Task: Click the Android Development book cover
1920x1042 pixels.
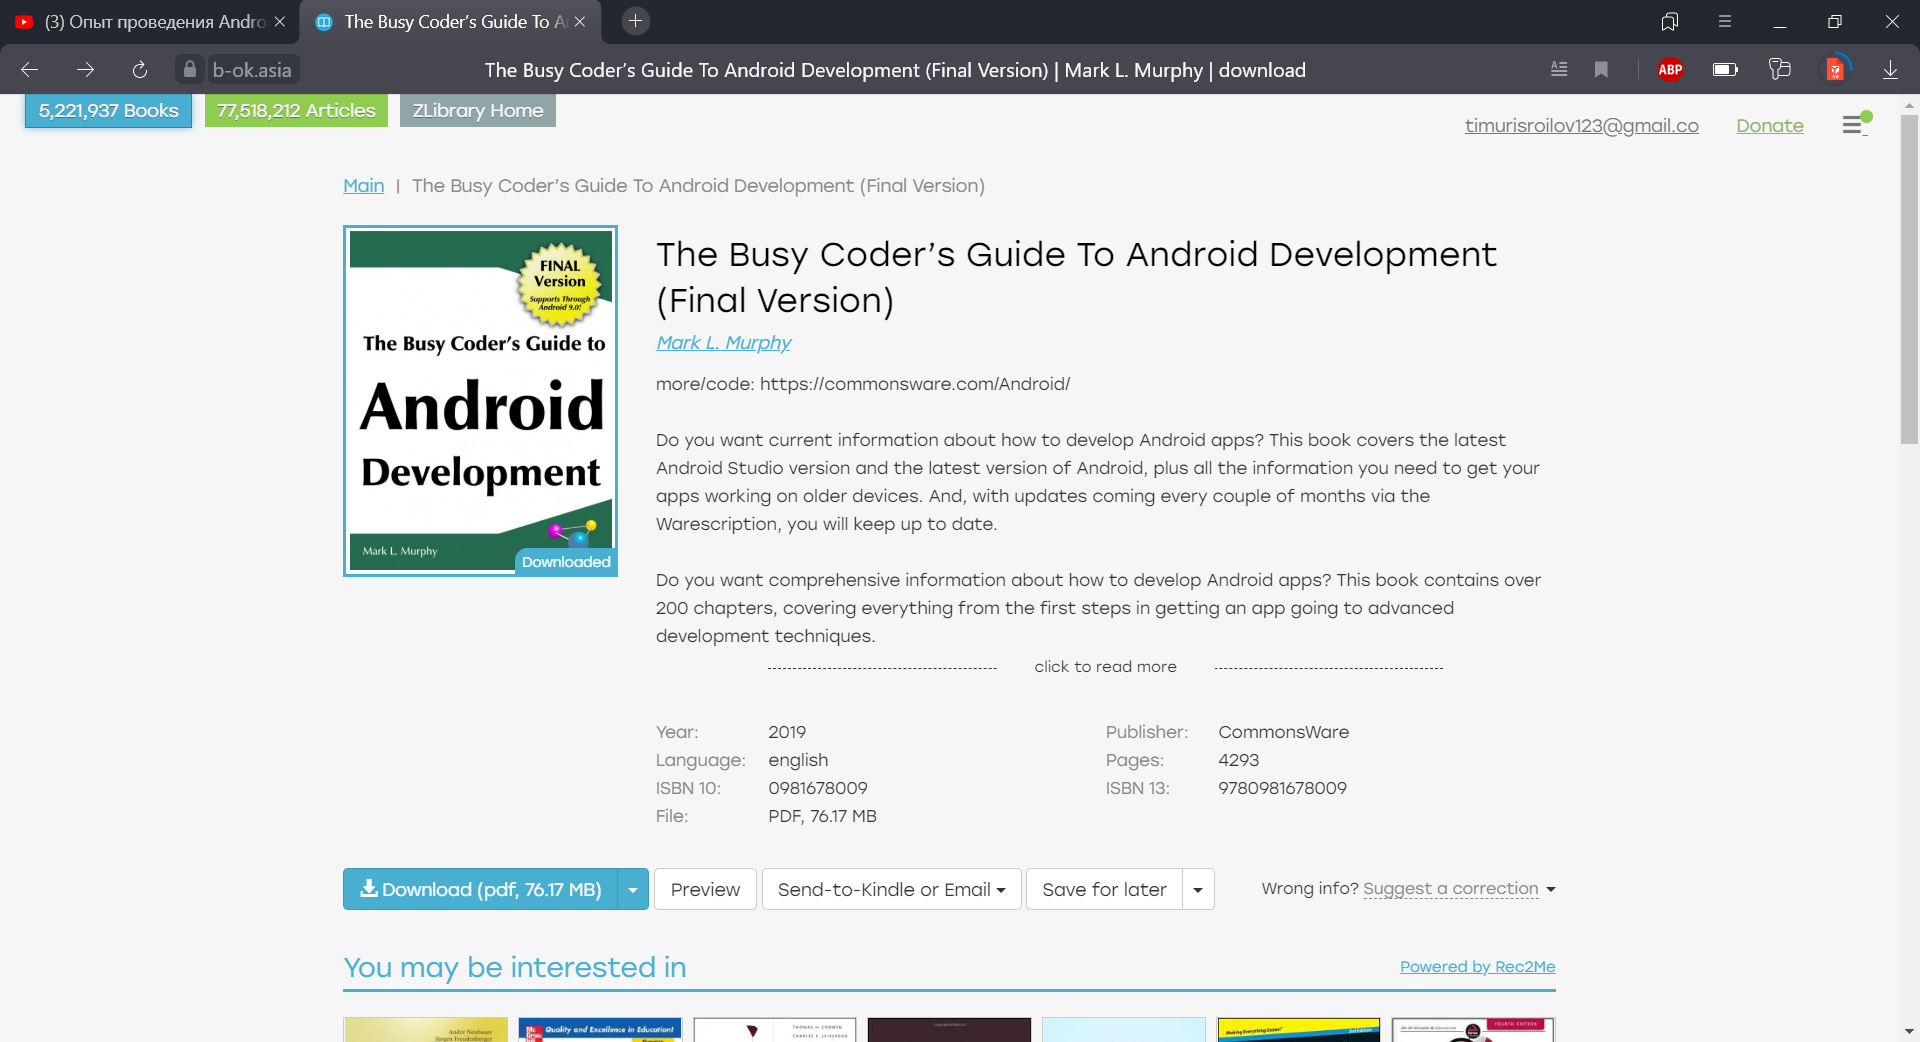Action: click(x=480, y=400)
